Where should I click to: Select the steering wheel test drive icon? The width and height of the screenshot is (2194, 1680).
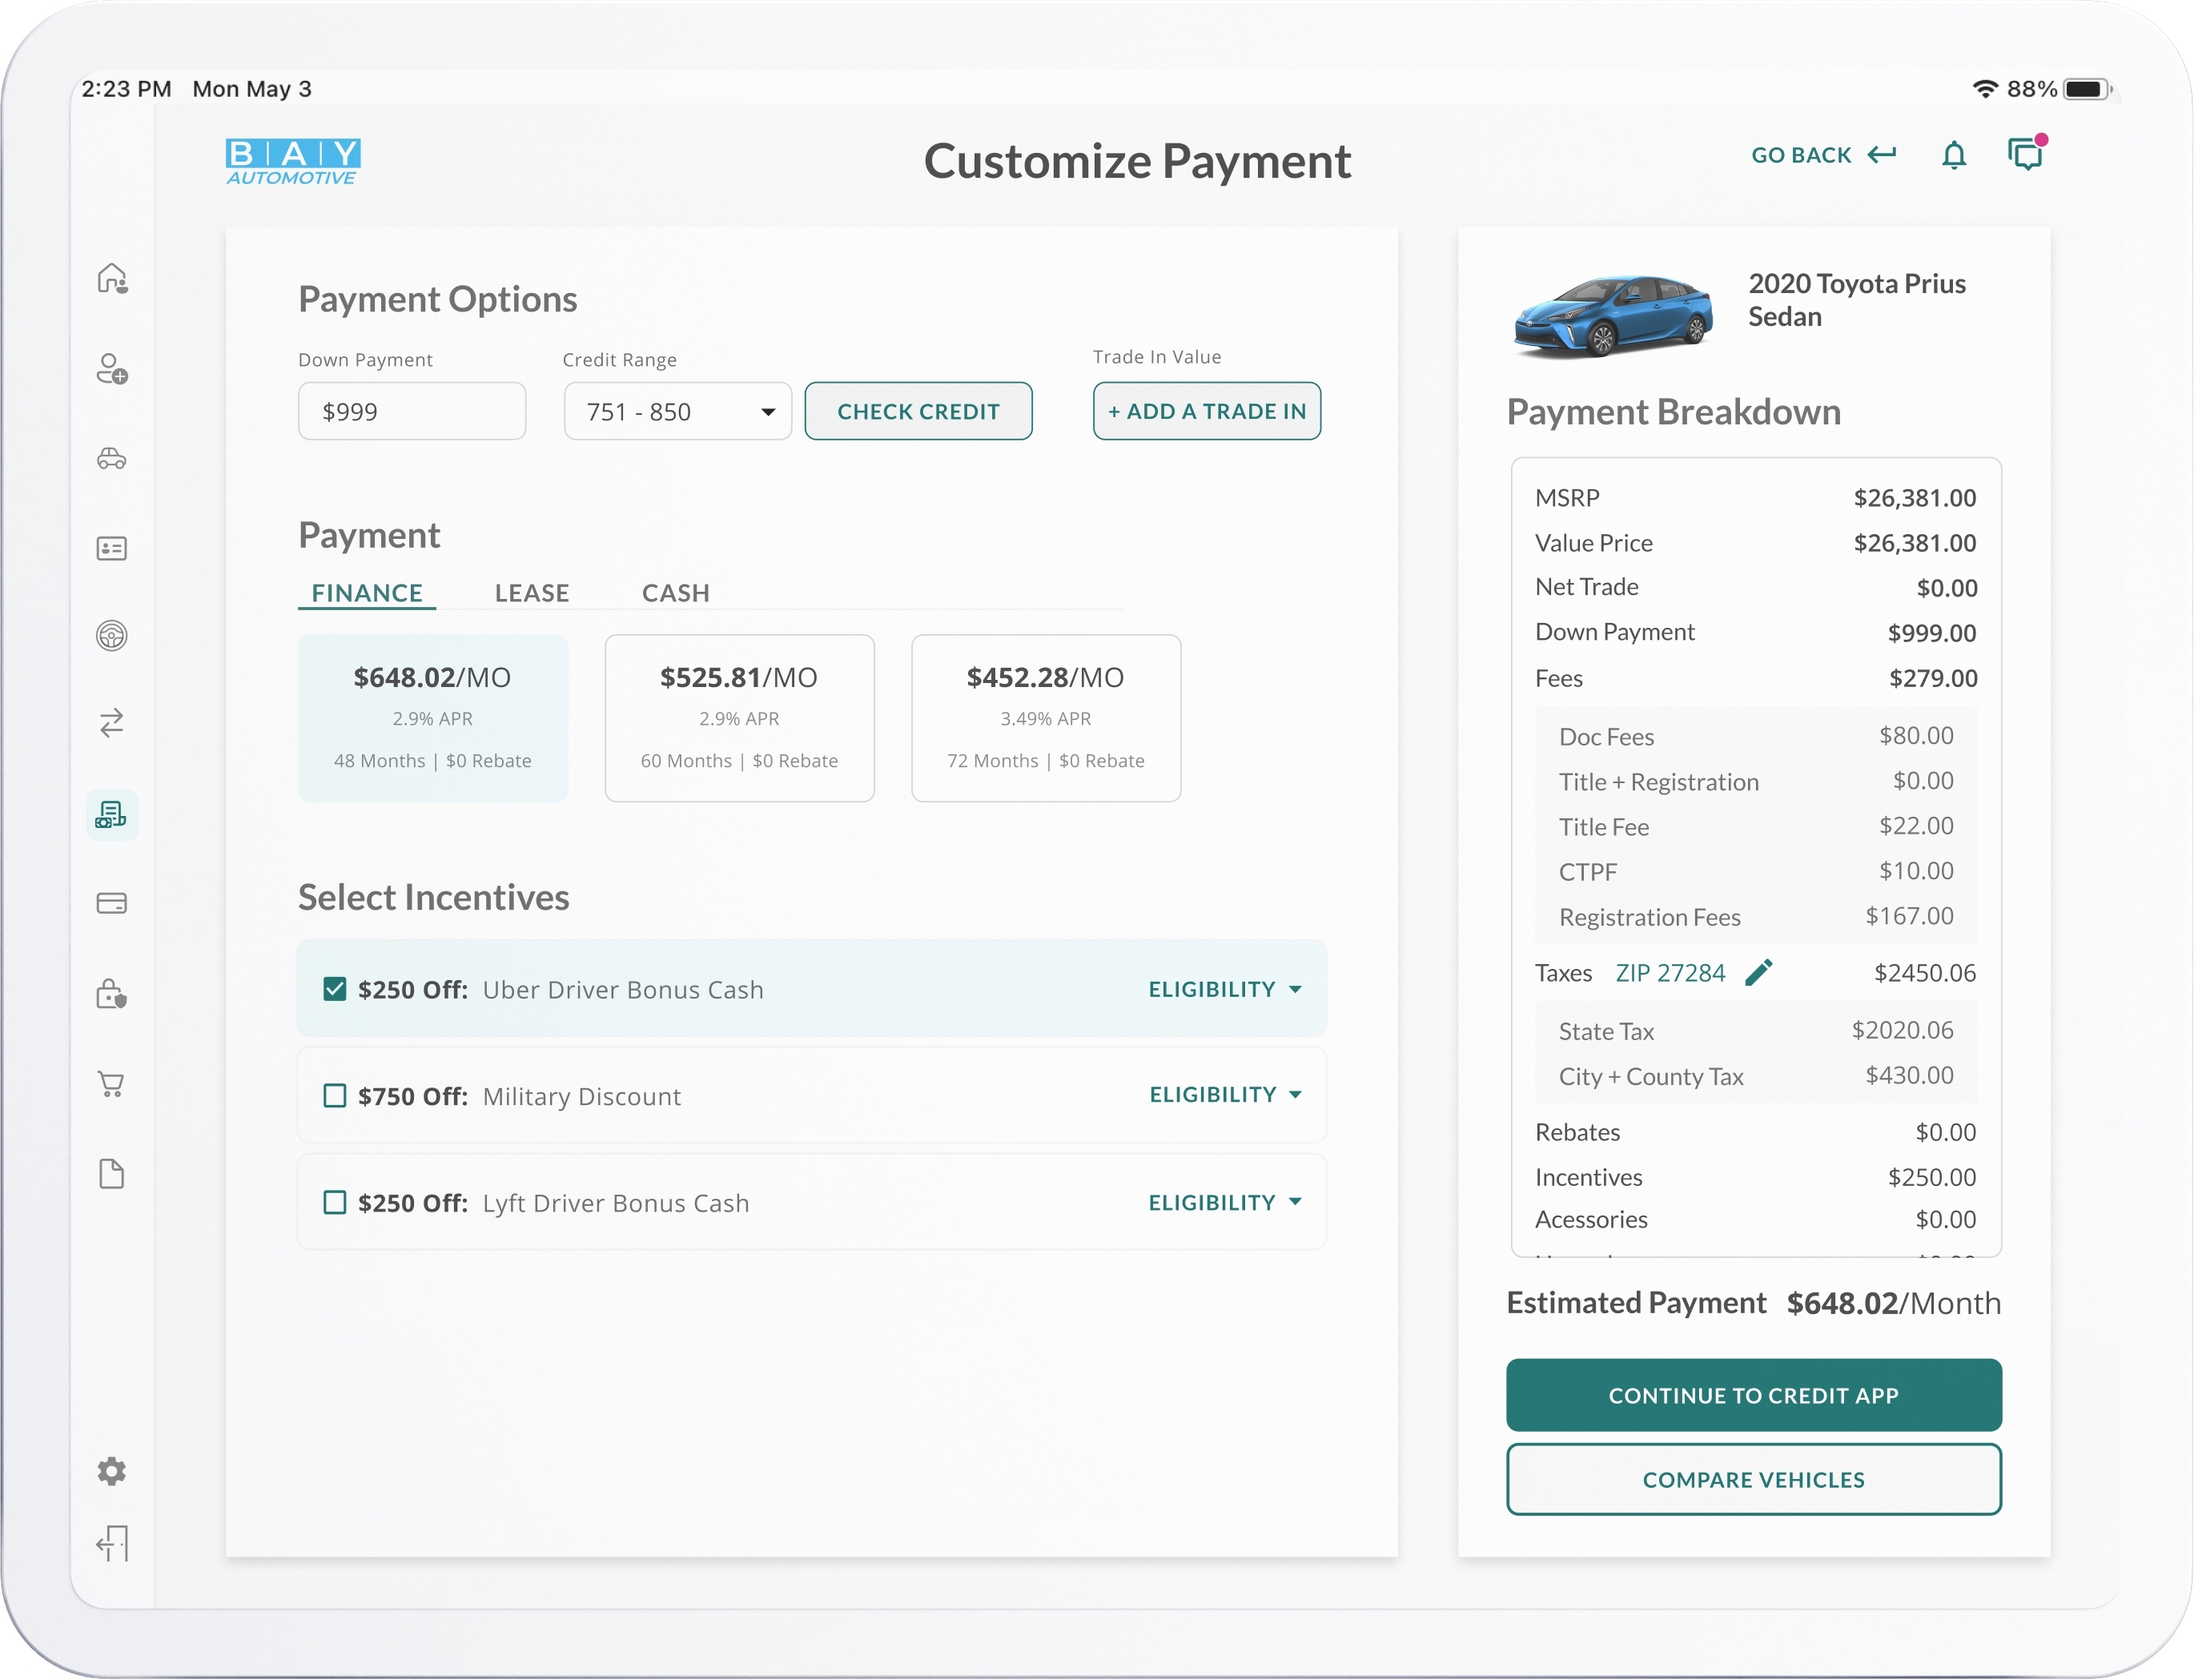tap(111, 636)
